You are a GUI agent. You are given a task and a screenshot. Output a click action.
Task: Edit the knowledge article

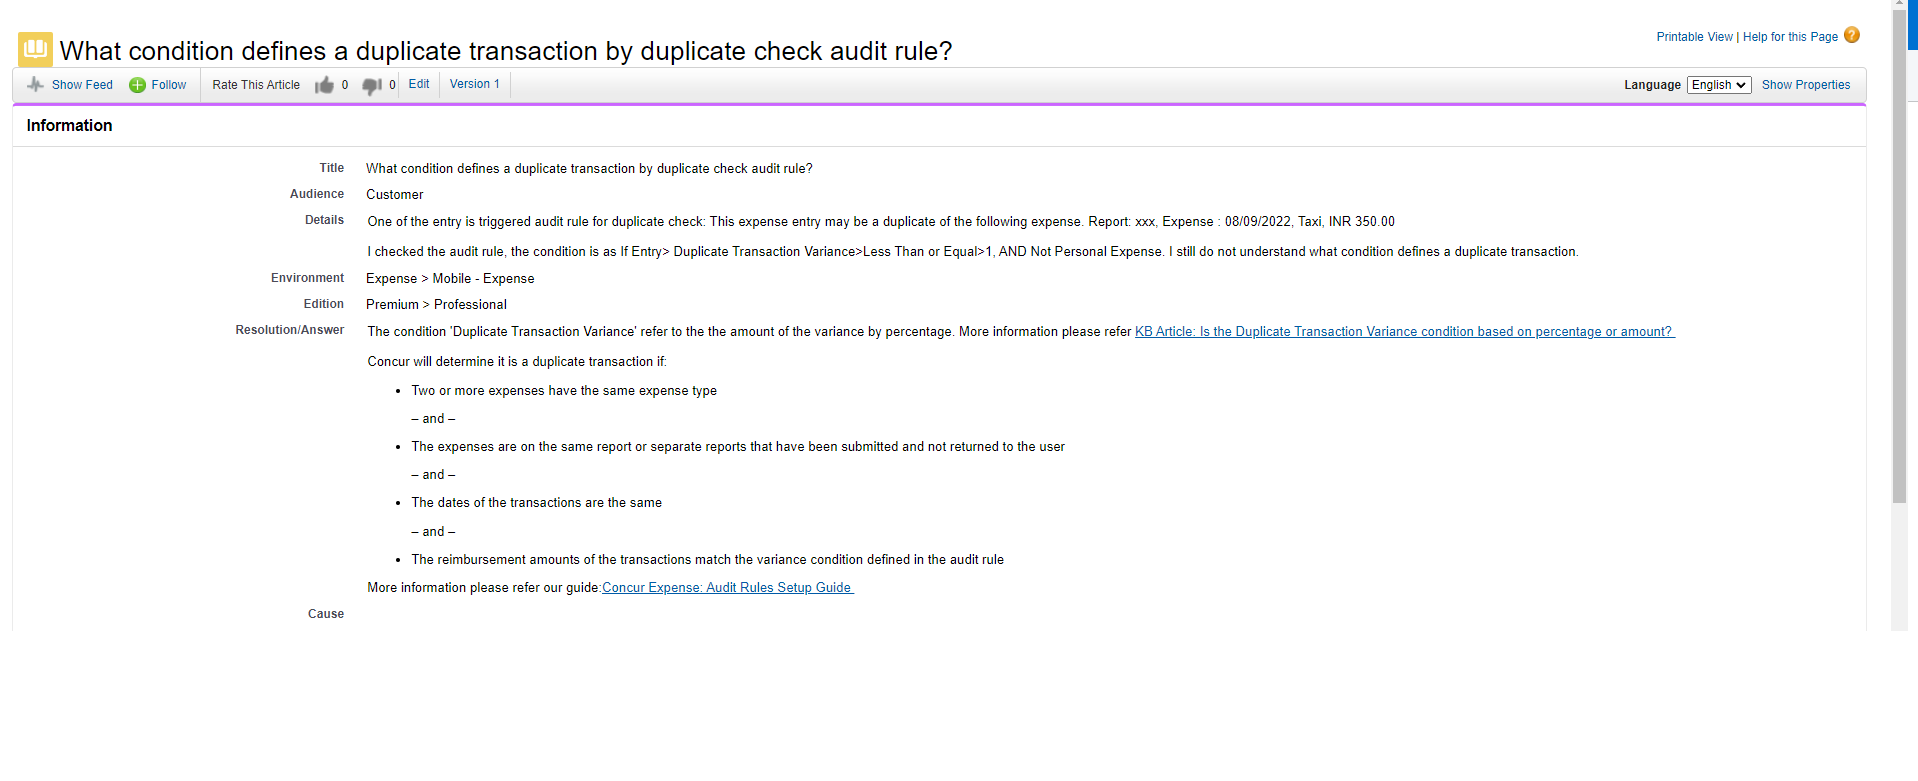click(419, 84)
